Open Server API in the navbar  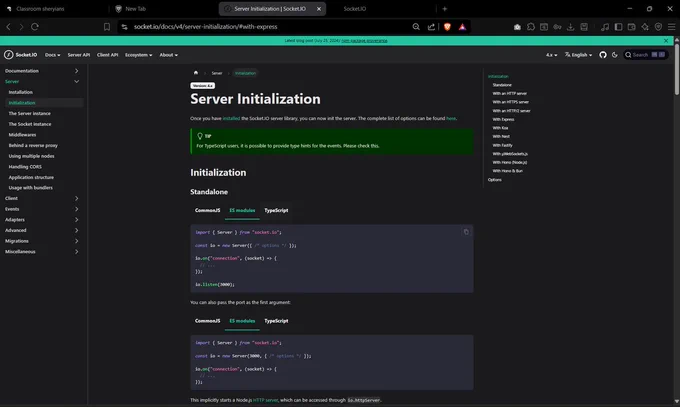(78, 55)
